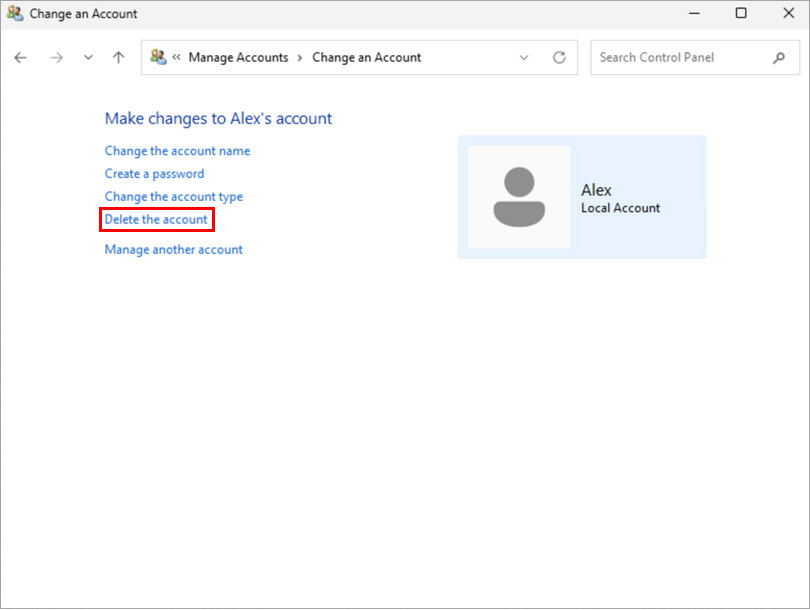
Task: Expand the double-chevron before Manage Accounts
Action: point(177,58)
